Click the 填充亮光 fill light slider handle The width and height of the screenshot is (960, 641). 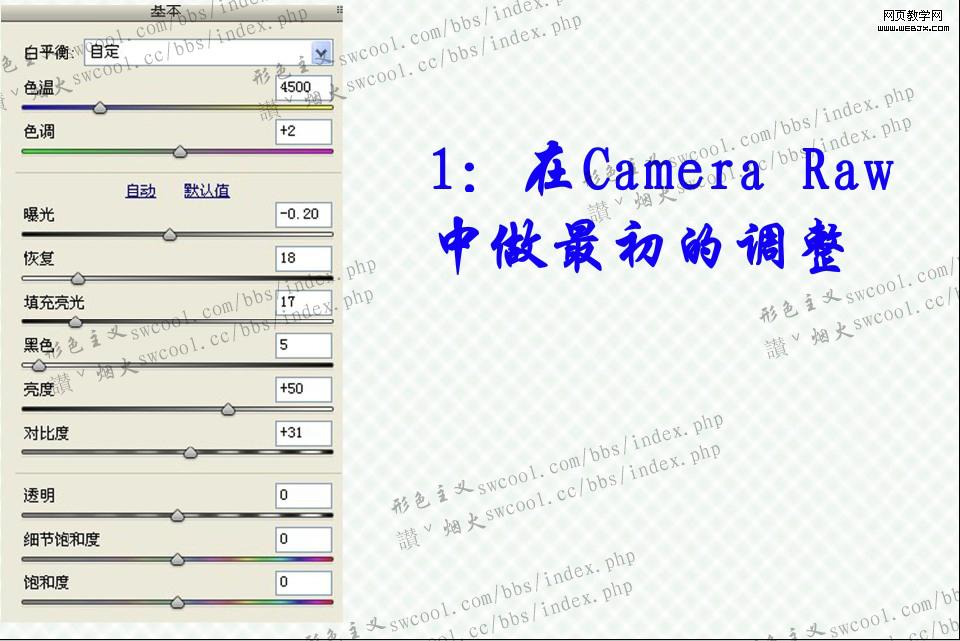click(75, 322)
